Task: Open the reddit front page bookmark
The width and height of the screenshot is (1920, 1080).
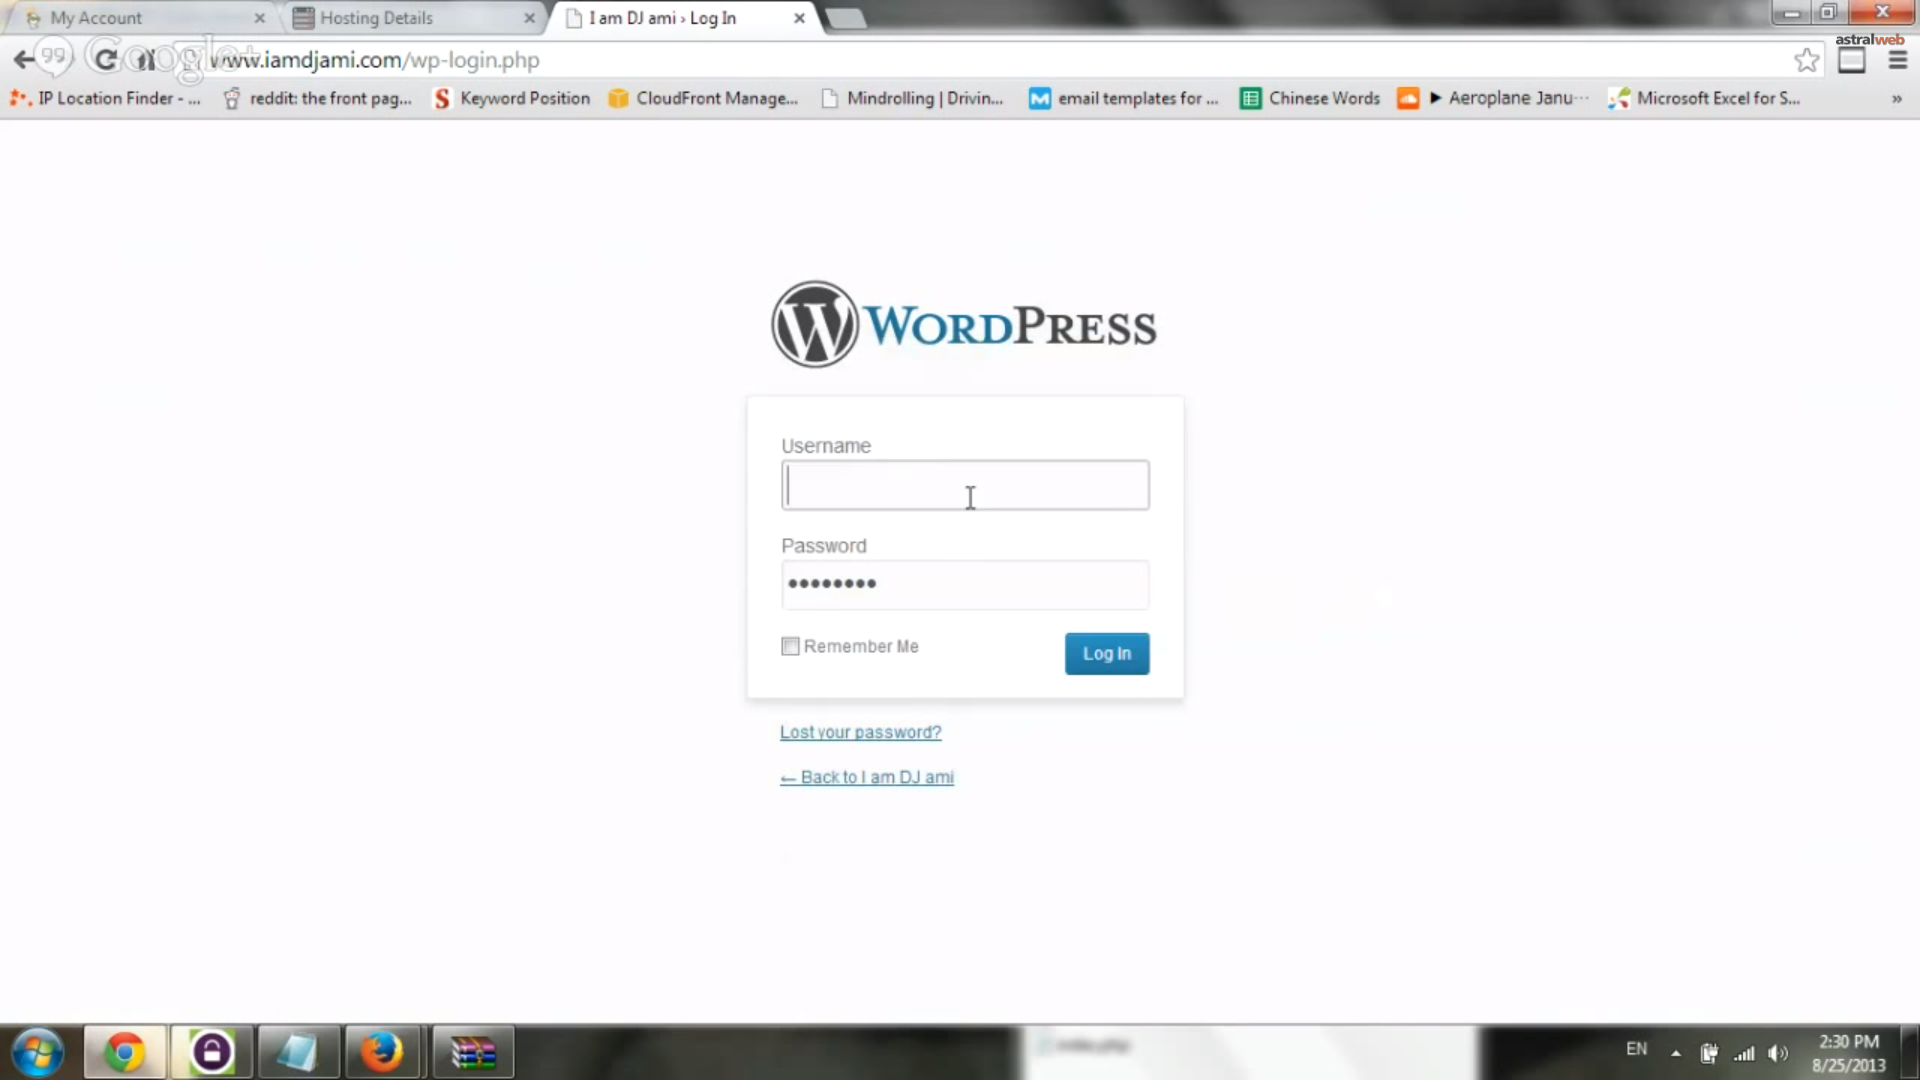Action: tap(317, 98)
